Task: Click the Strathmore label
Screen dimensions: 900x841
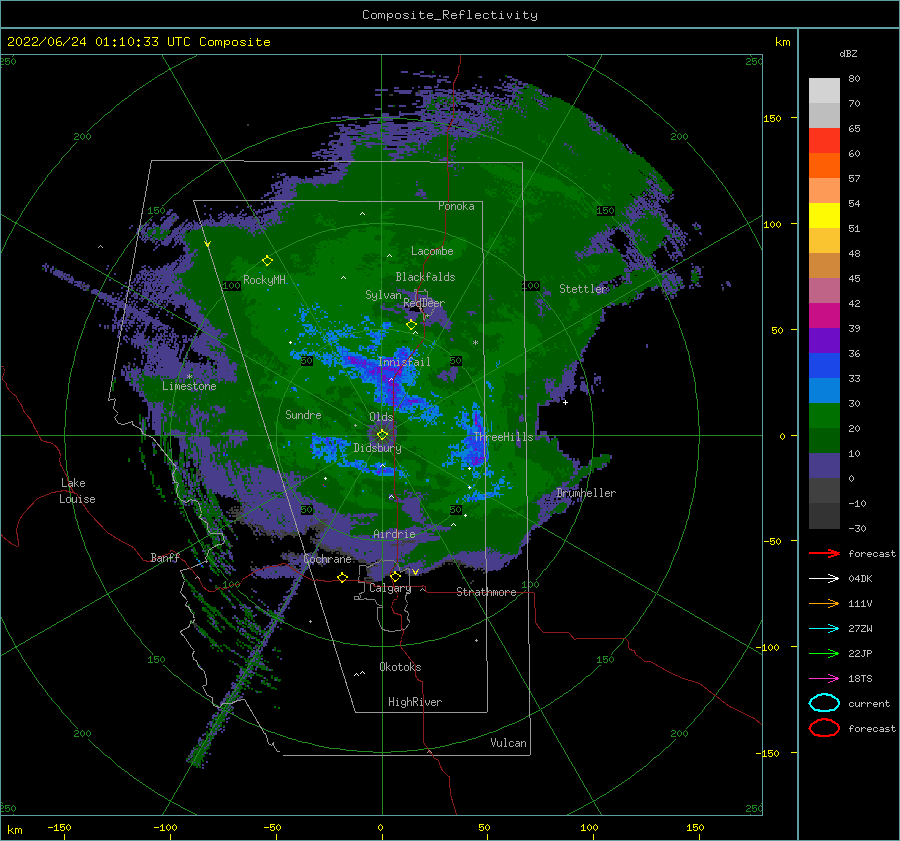Action: 486,592
